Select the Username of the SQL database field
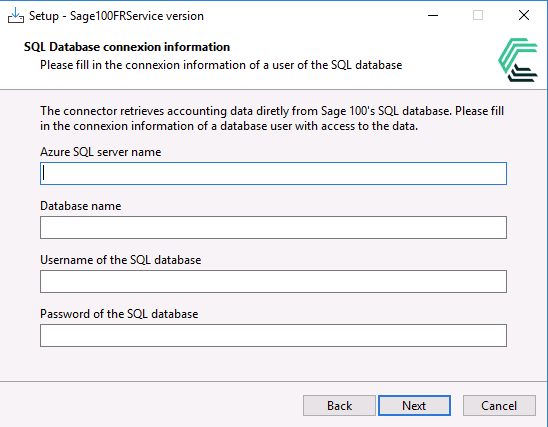Screen dimensions: 548x427 click(x=273, y=281)
